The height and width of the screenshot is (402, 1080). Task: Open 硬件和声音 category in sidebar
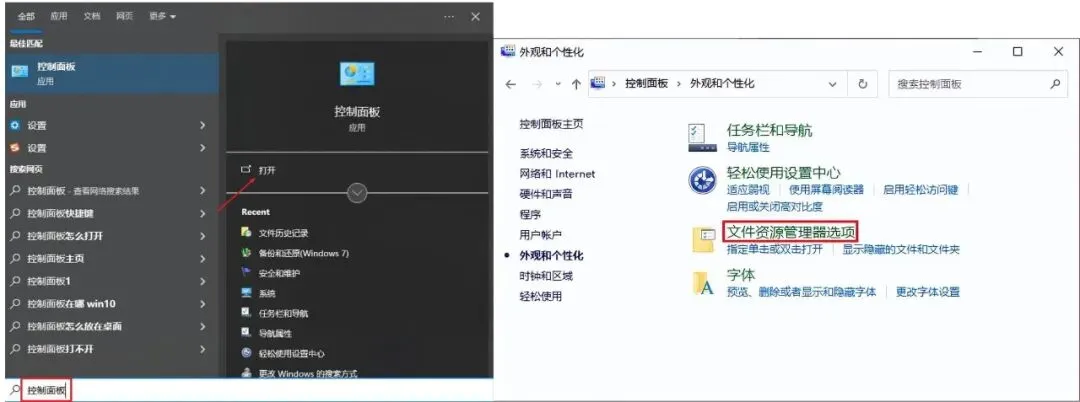[x=546, y=194]
